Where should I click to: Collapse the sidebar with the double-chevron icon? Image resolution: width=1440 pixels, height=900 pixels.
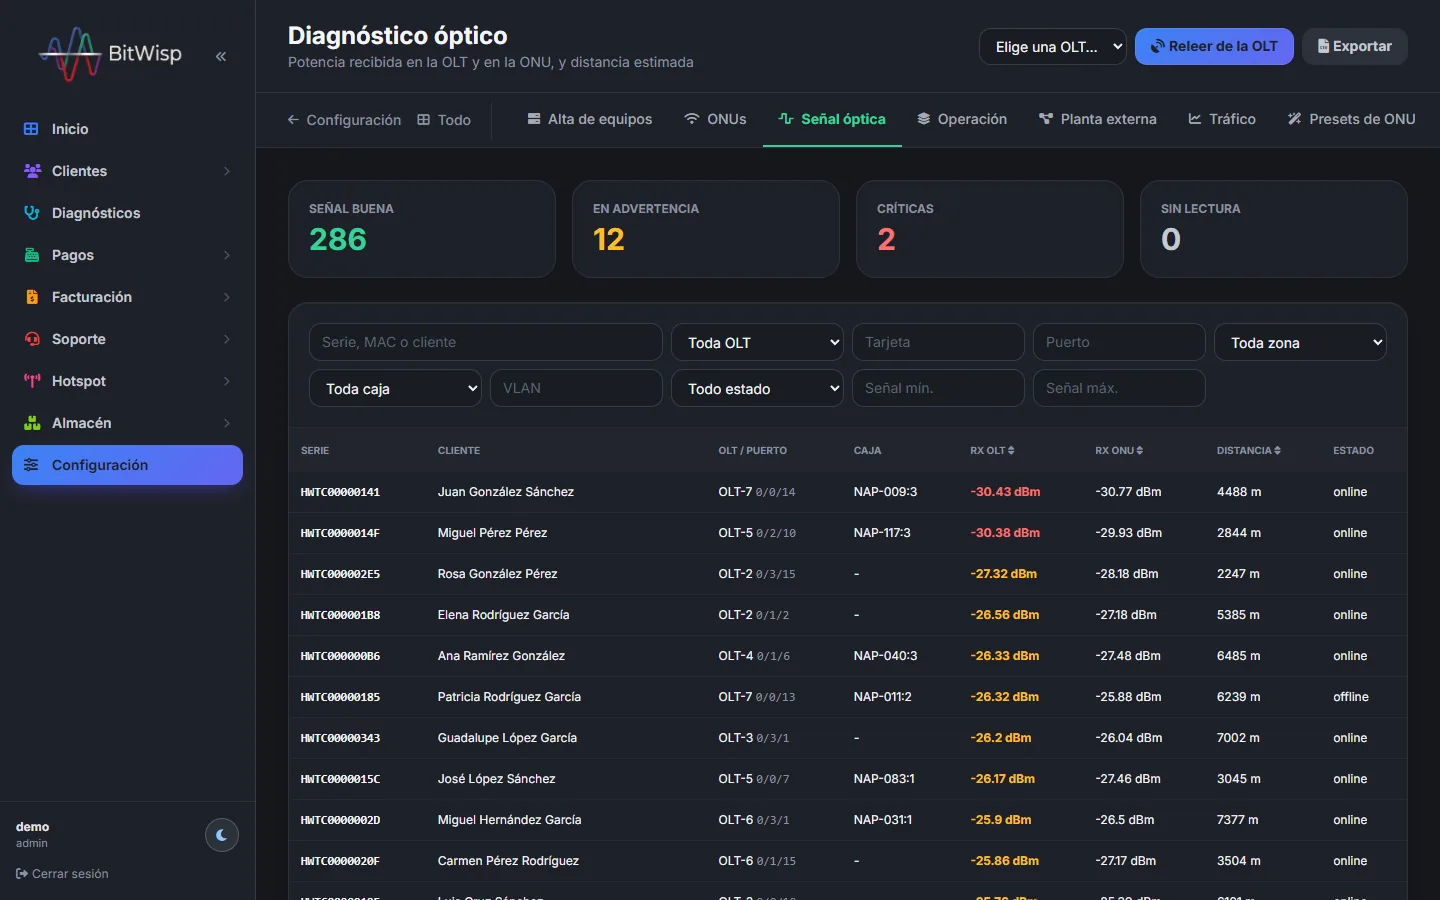221,56
